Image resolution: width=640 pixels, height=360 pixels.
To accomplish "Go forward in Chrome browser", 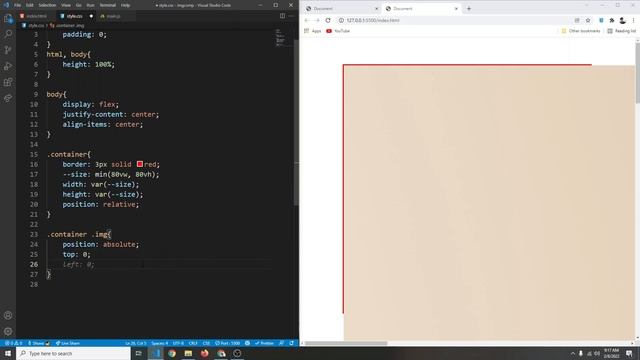I will (317, 20).
